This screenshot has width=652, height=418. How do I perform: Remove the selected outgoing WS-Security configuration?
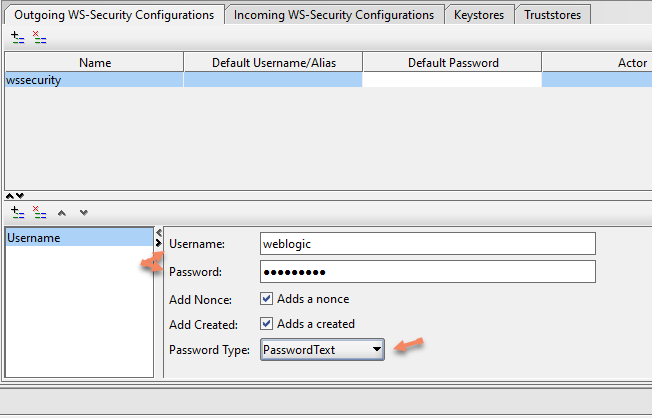39,36
